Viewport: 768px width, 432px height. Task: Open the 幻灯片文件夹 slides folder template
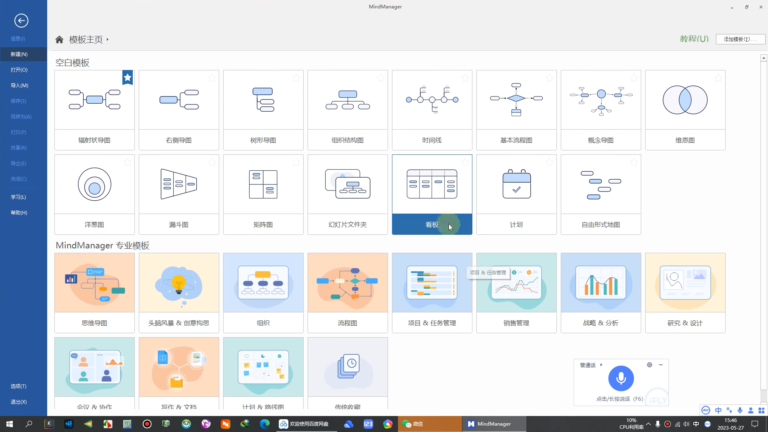pyautogui.click(x=347, y=194)
